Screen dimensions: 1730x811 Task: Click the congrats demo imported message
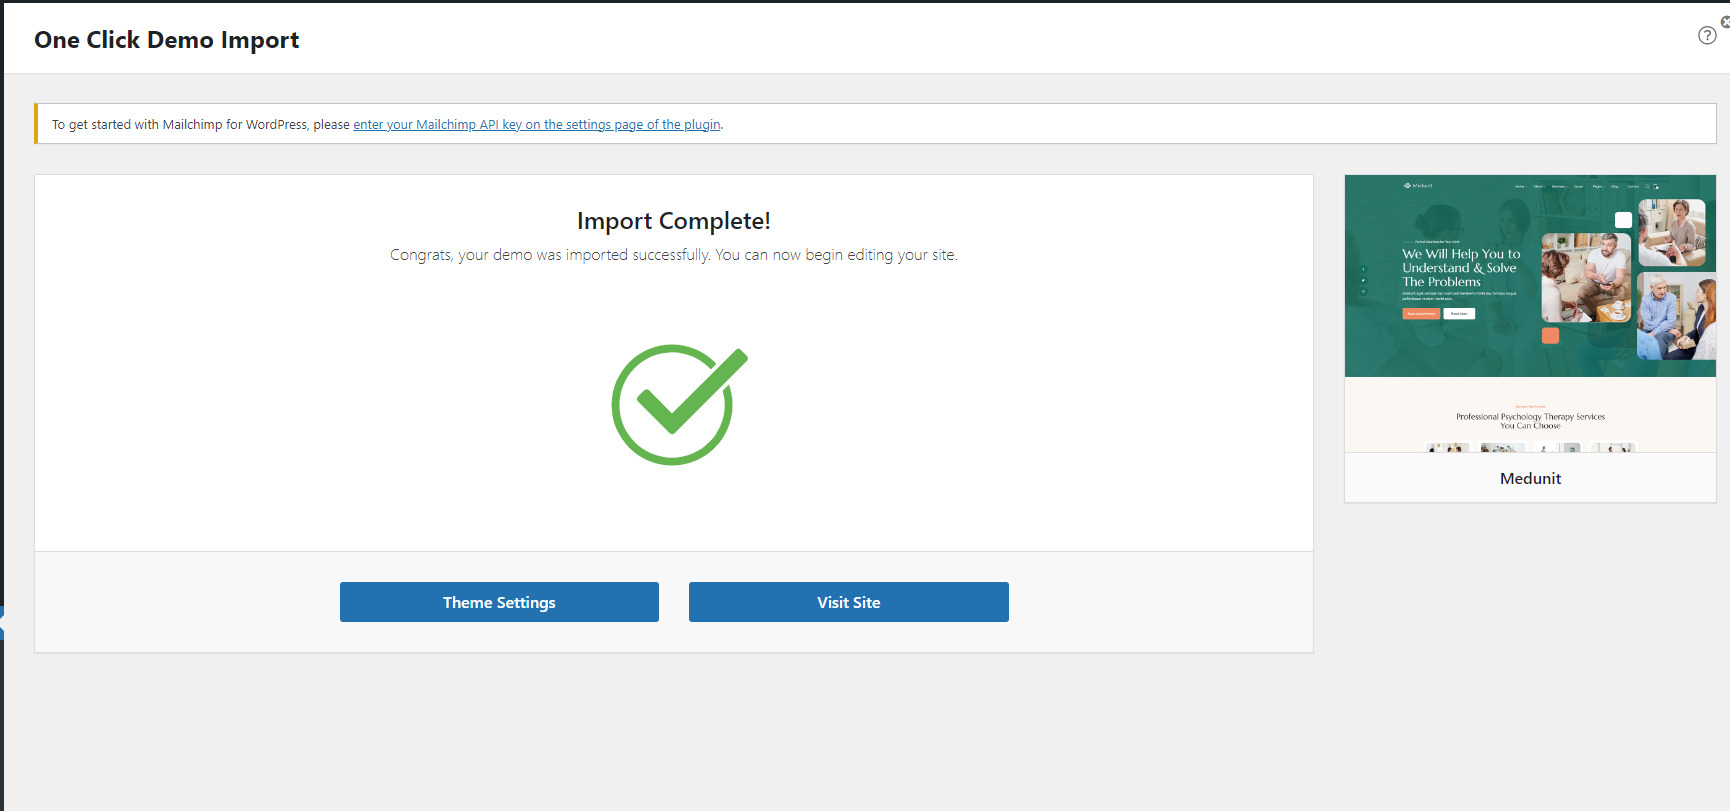674,255
